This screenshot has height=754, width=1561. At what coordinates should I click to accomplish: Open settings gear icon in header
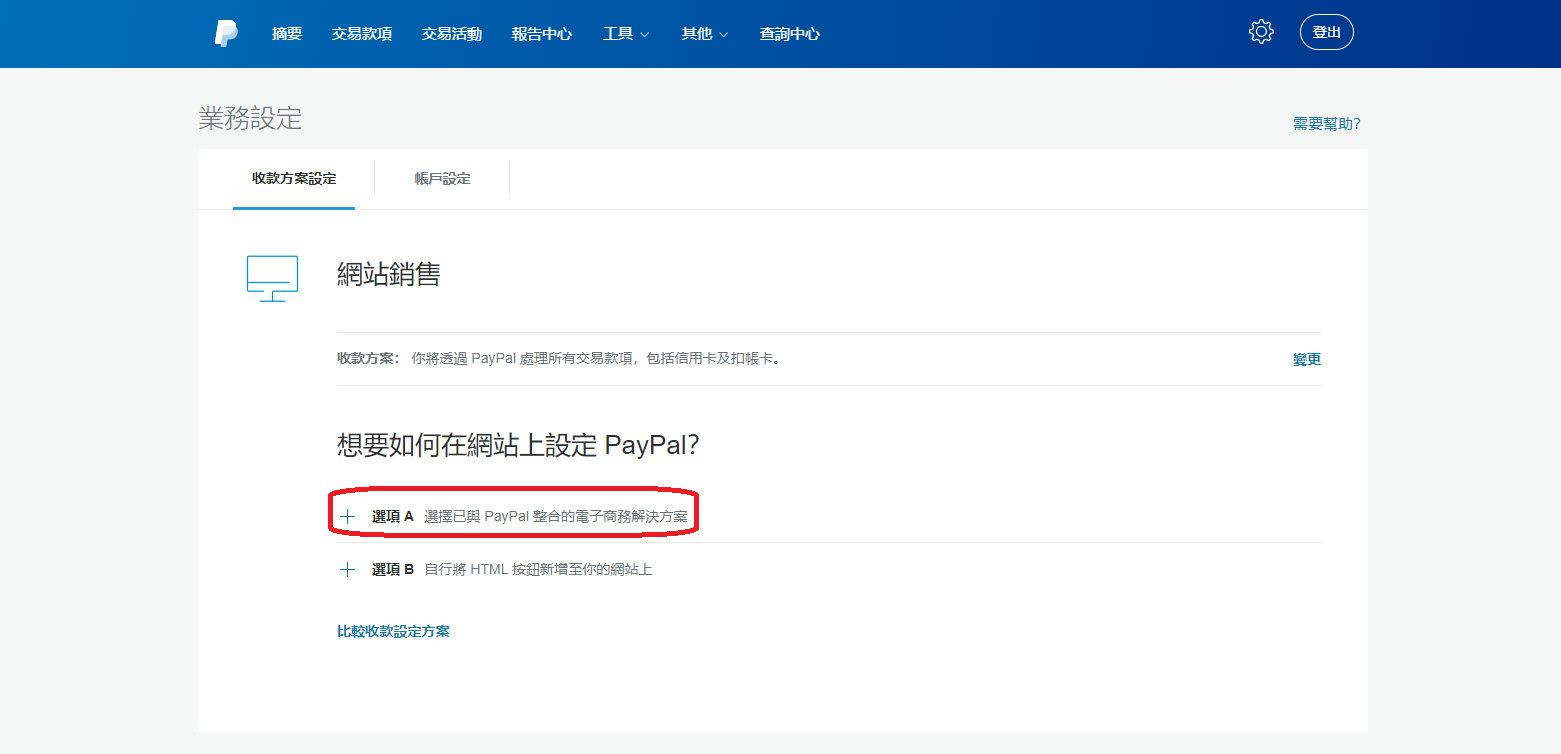(x=1261, y=32)
